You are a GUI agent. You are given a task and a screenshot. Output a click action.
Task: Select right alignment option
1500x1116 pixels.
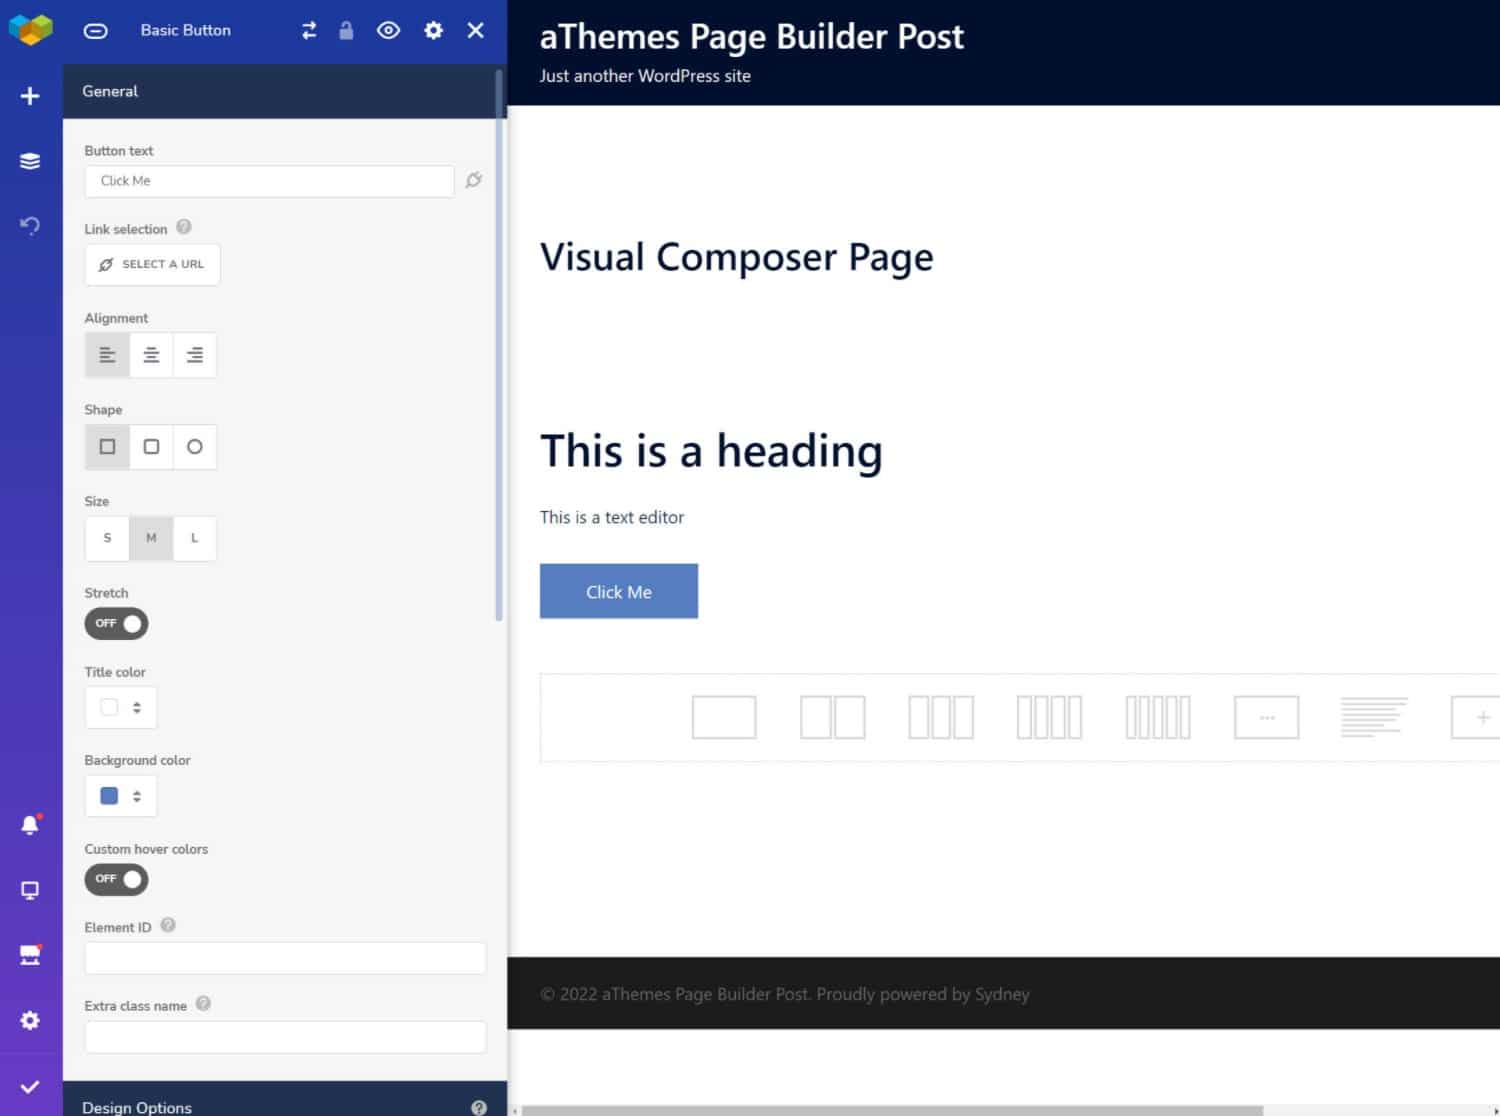point(195,355)
